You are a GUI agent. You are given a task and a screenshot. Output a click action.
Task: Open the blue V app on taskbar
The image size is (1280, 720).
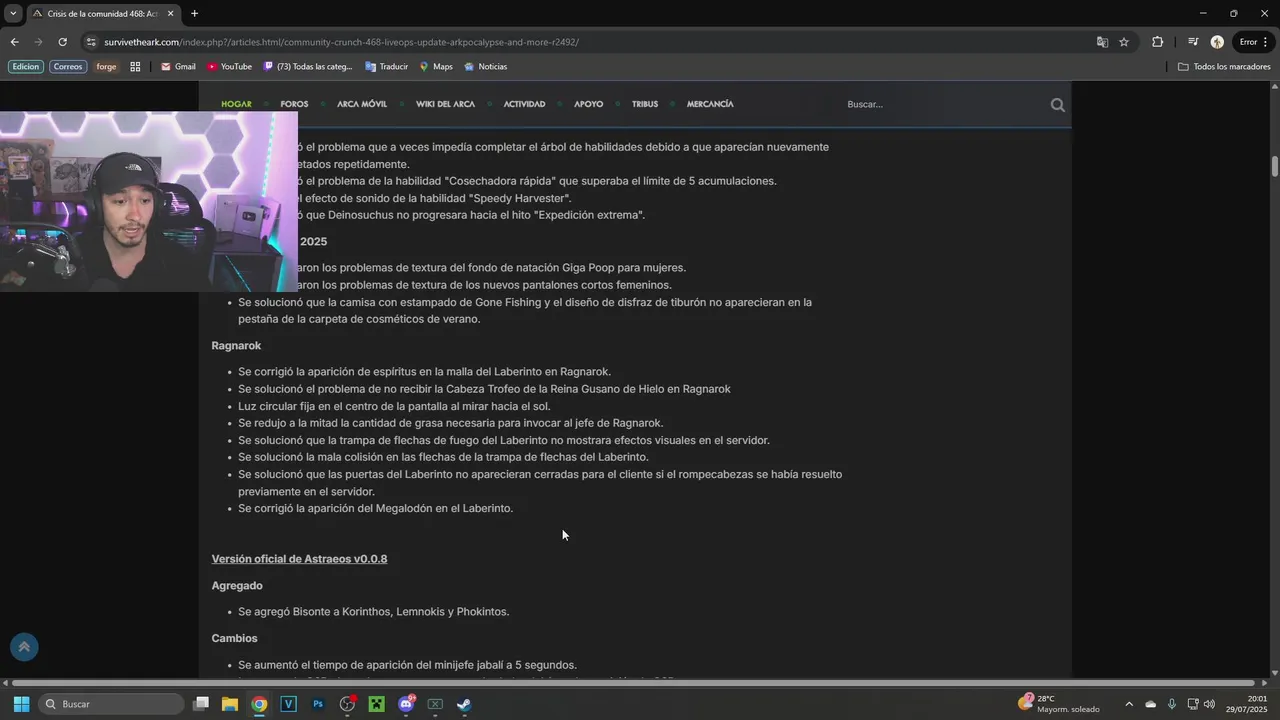(288, 704)
